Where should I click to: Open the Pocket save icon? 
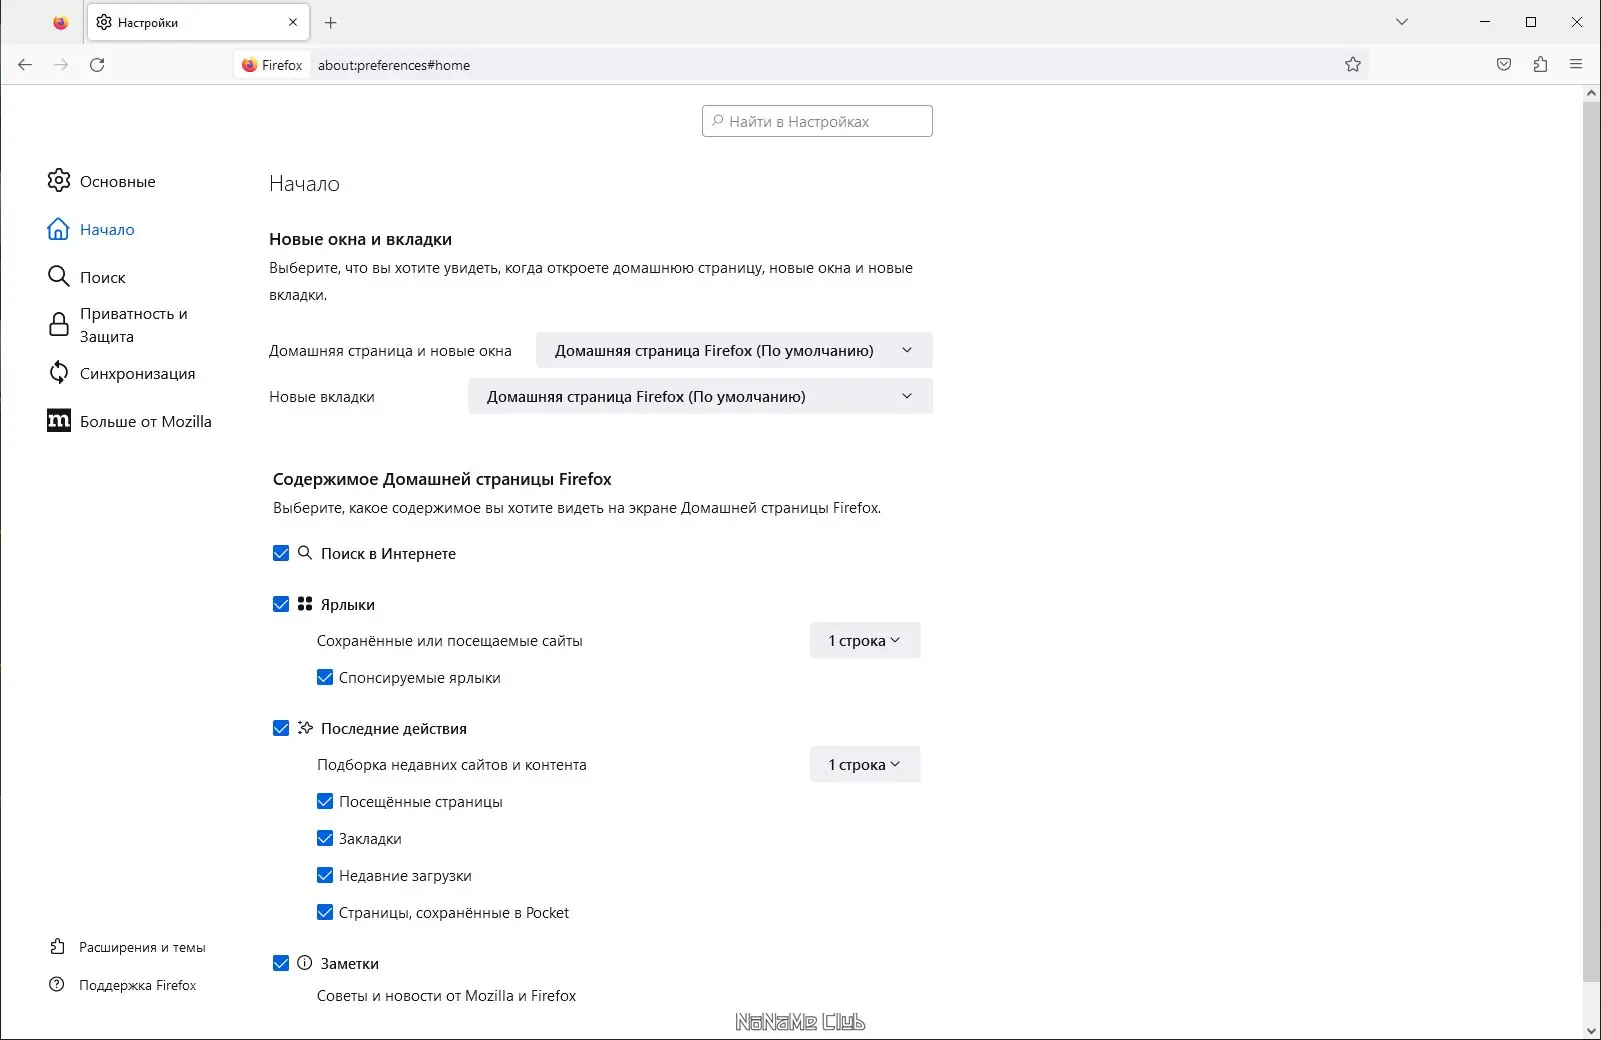[1504, 65]
